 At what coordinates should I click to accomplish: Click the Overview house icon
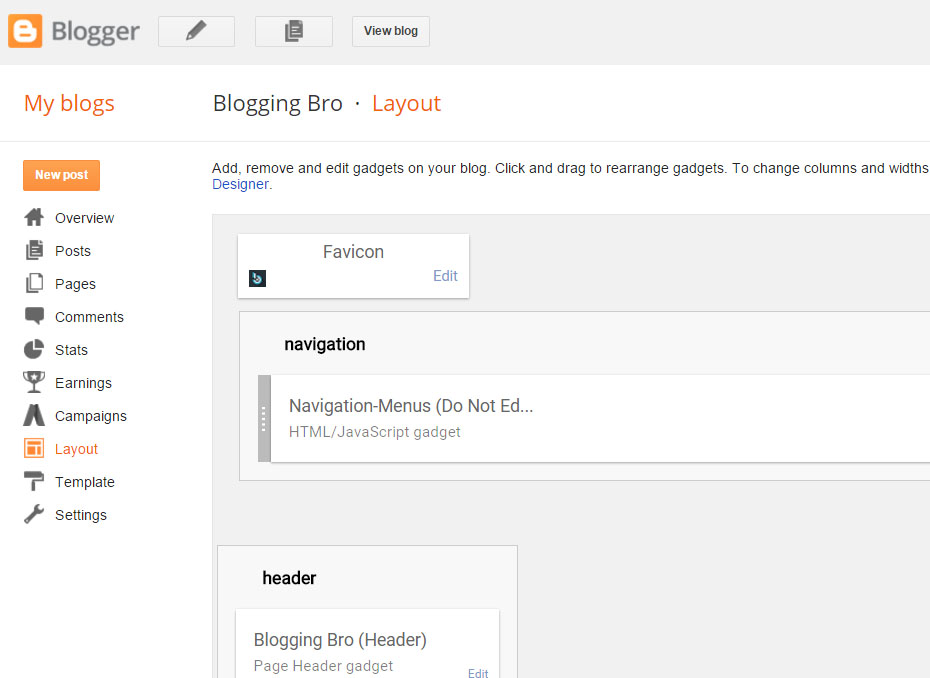tap(34, 218)
